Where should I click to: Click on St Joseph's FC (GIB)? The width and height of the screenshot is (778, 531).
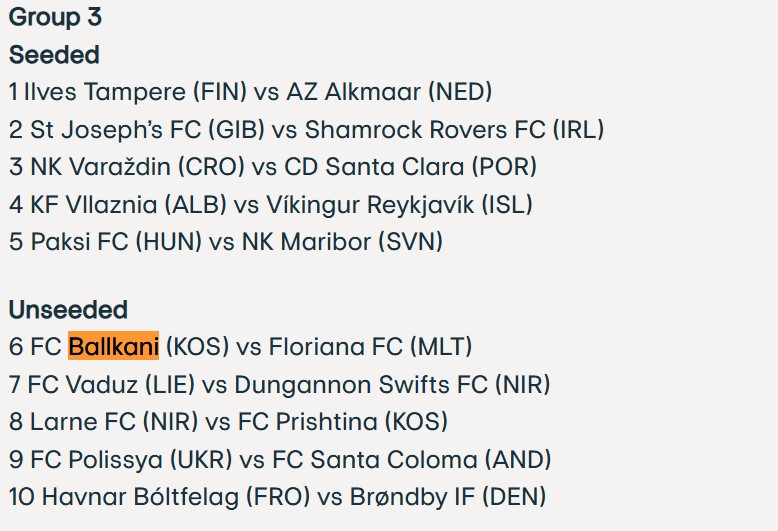click(147, 130)
